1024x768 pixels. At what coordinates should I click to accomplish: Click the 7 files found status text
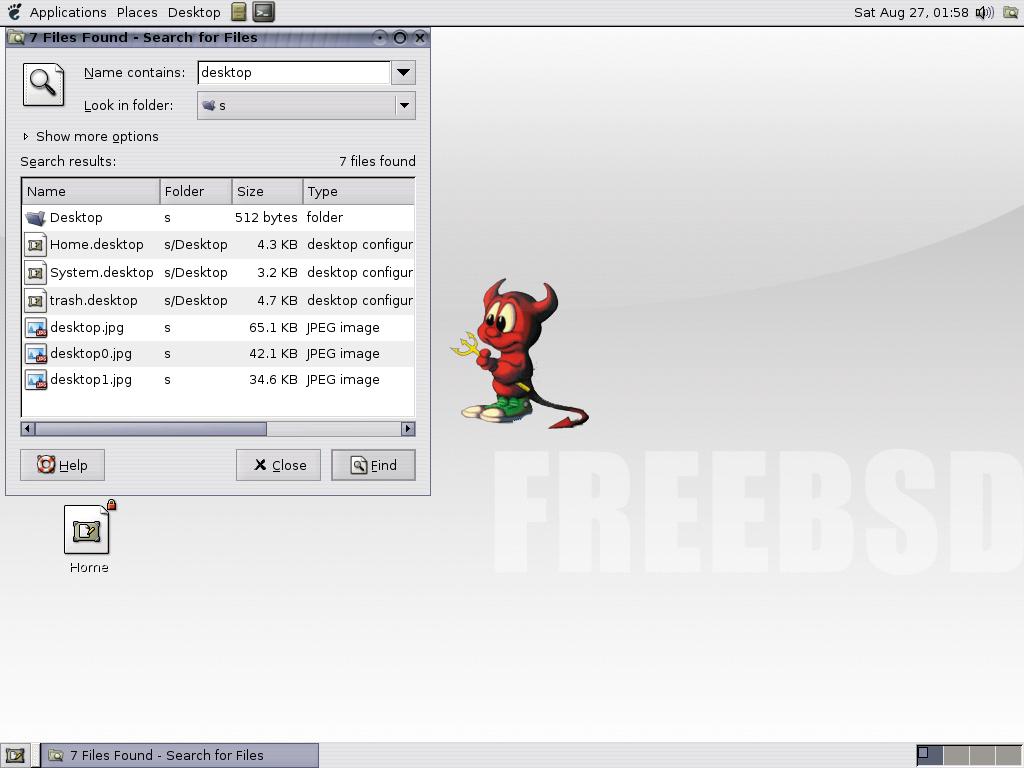pyautogui.click(x=377, y=161)
